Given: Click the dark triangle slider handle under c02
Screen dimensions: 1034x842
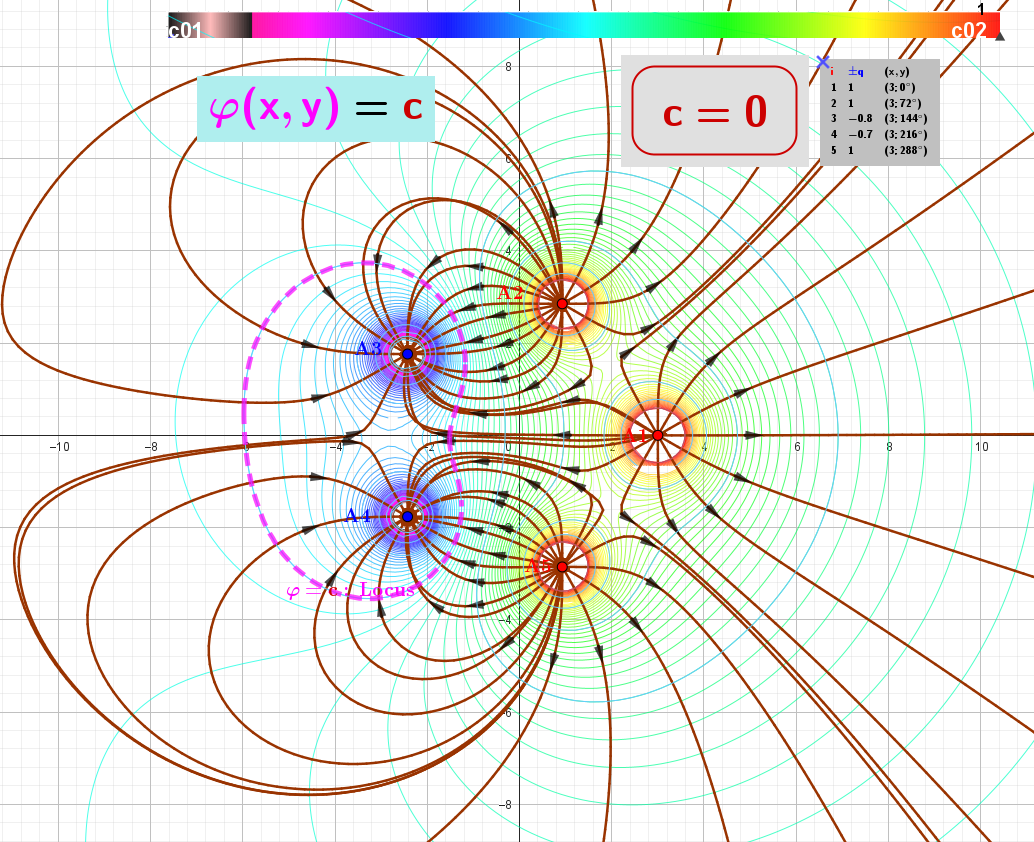Looking at the screenshot, I should (1000, 36).
